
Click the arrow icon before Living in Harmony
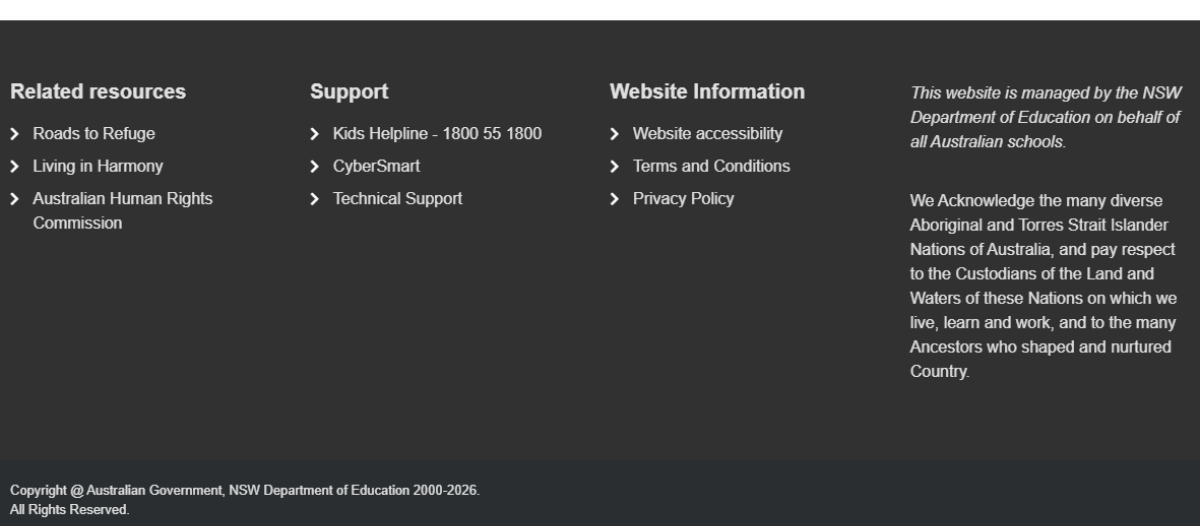(x=15, y=167)
